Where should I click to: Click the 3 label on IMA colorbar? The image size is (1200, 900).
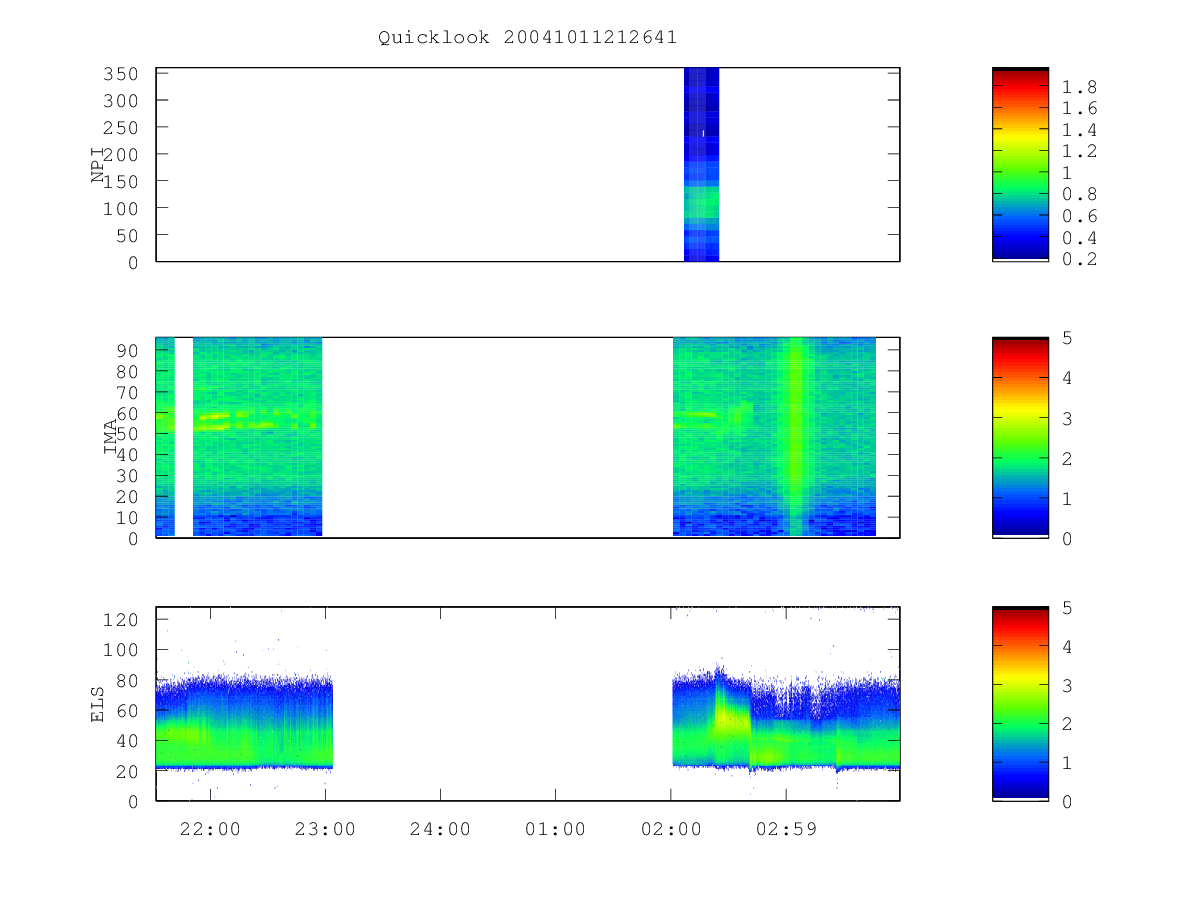pos(1067,418)
